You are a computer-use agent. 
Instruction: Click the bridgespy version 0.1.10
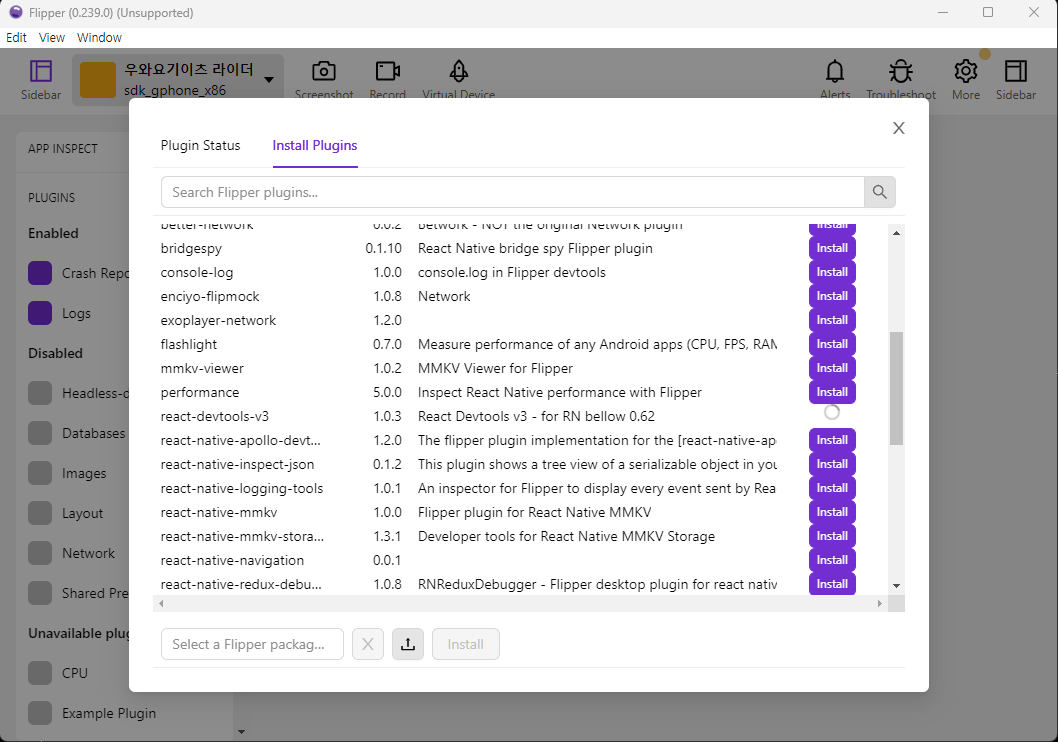tap(383, 248)
